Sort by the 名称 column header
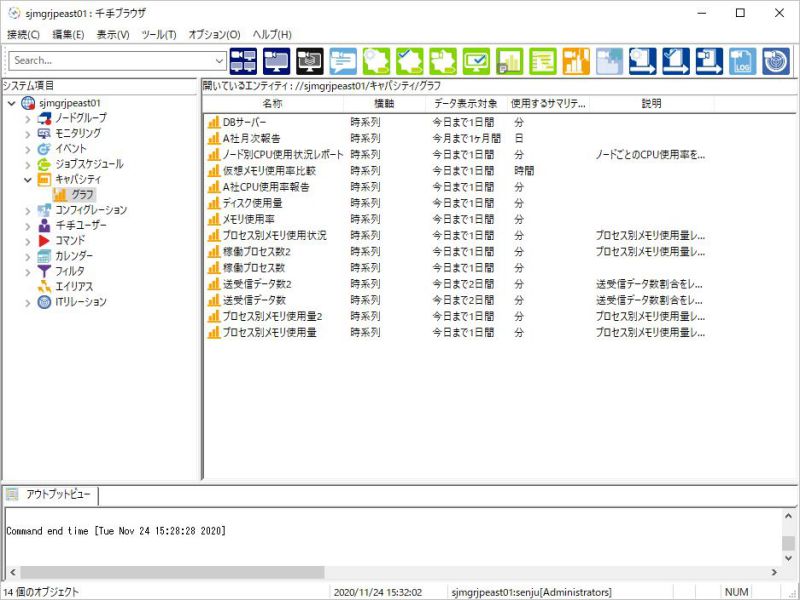800x600 pixels. tap(273, 104)
